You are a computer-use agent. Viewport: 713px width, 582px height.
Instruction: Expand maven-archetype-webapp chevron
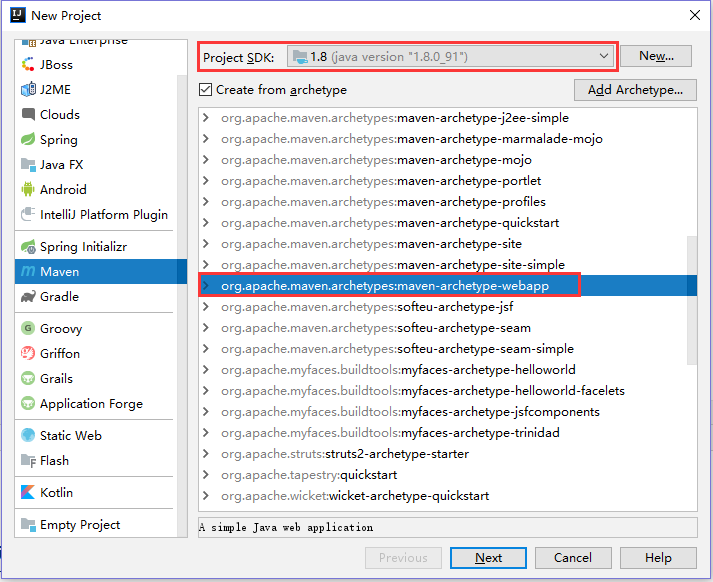coord(206,286)
